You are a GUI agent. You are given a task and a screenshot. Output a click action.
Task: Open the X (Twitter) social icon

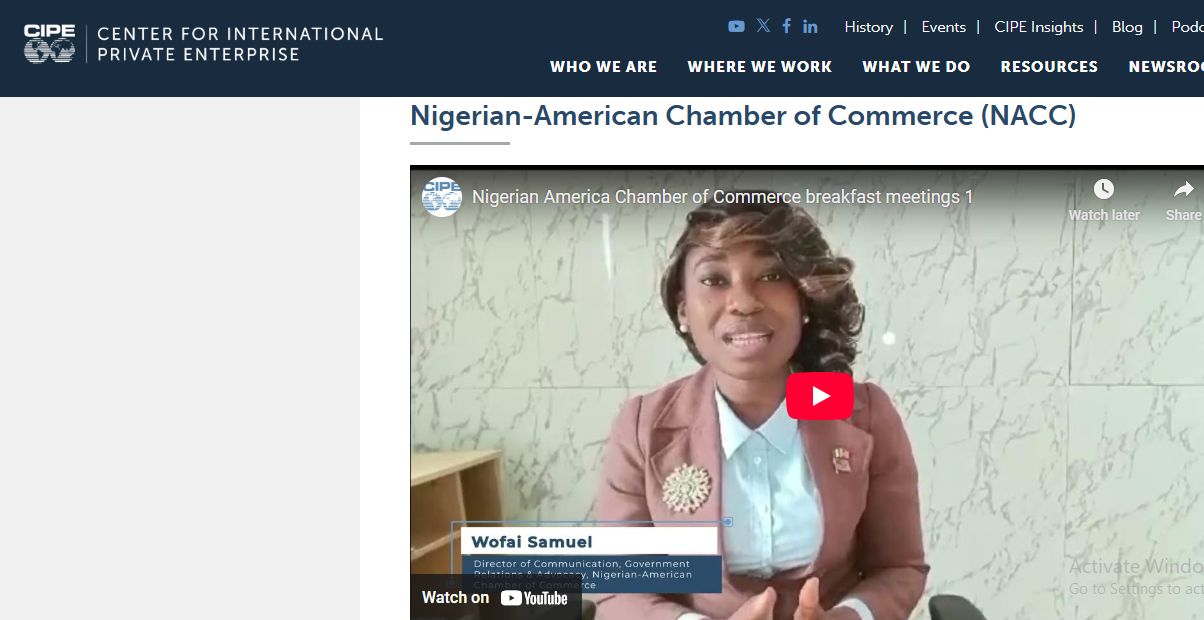point(763,26)
